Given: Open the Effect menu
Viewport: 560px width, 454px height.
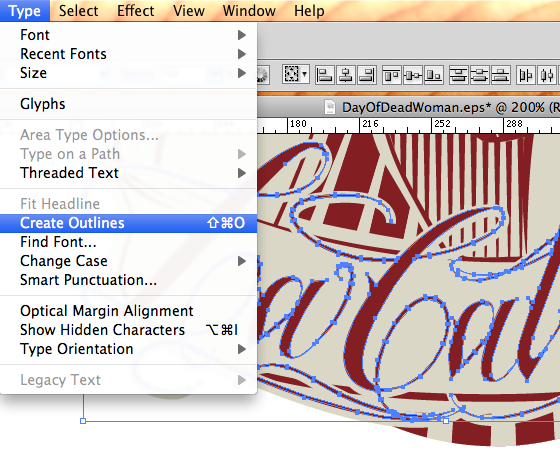Looking at the screenshot, I should click(x=136, y=11).
